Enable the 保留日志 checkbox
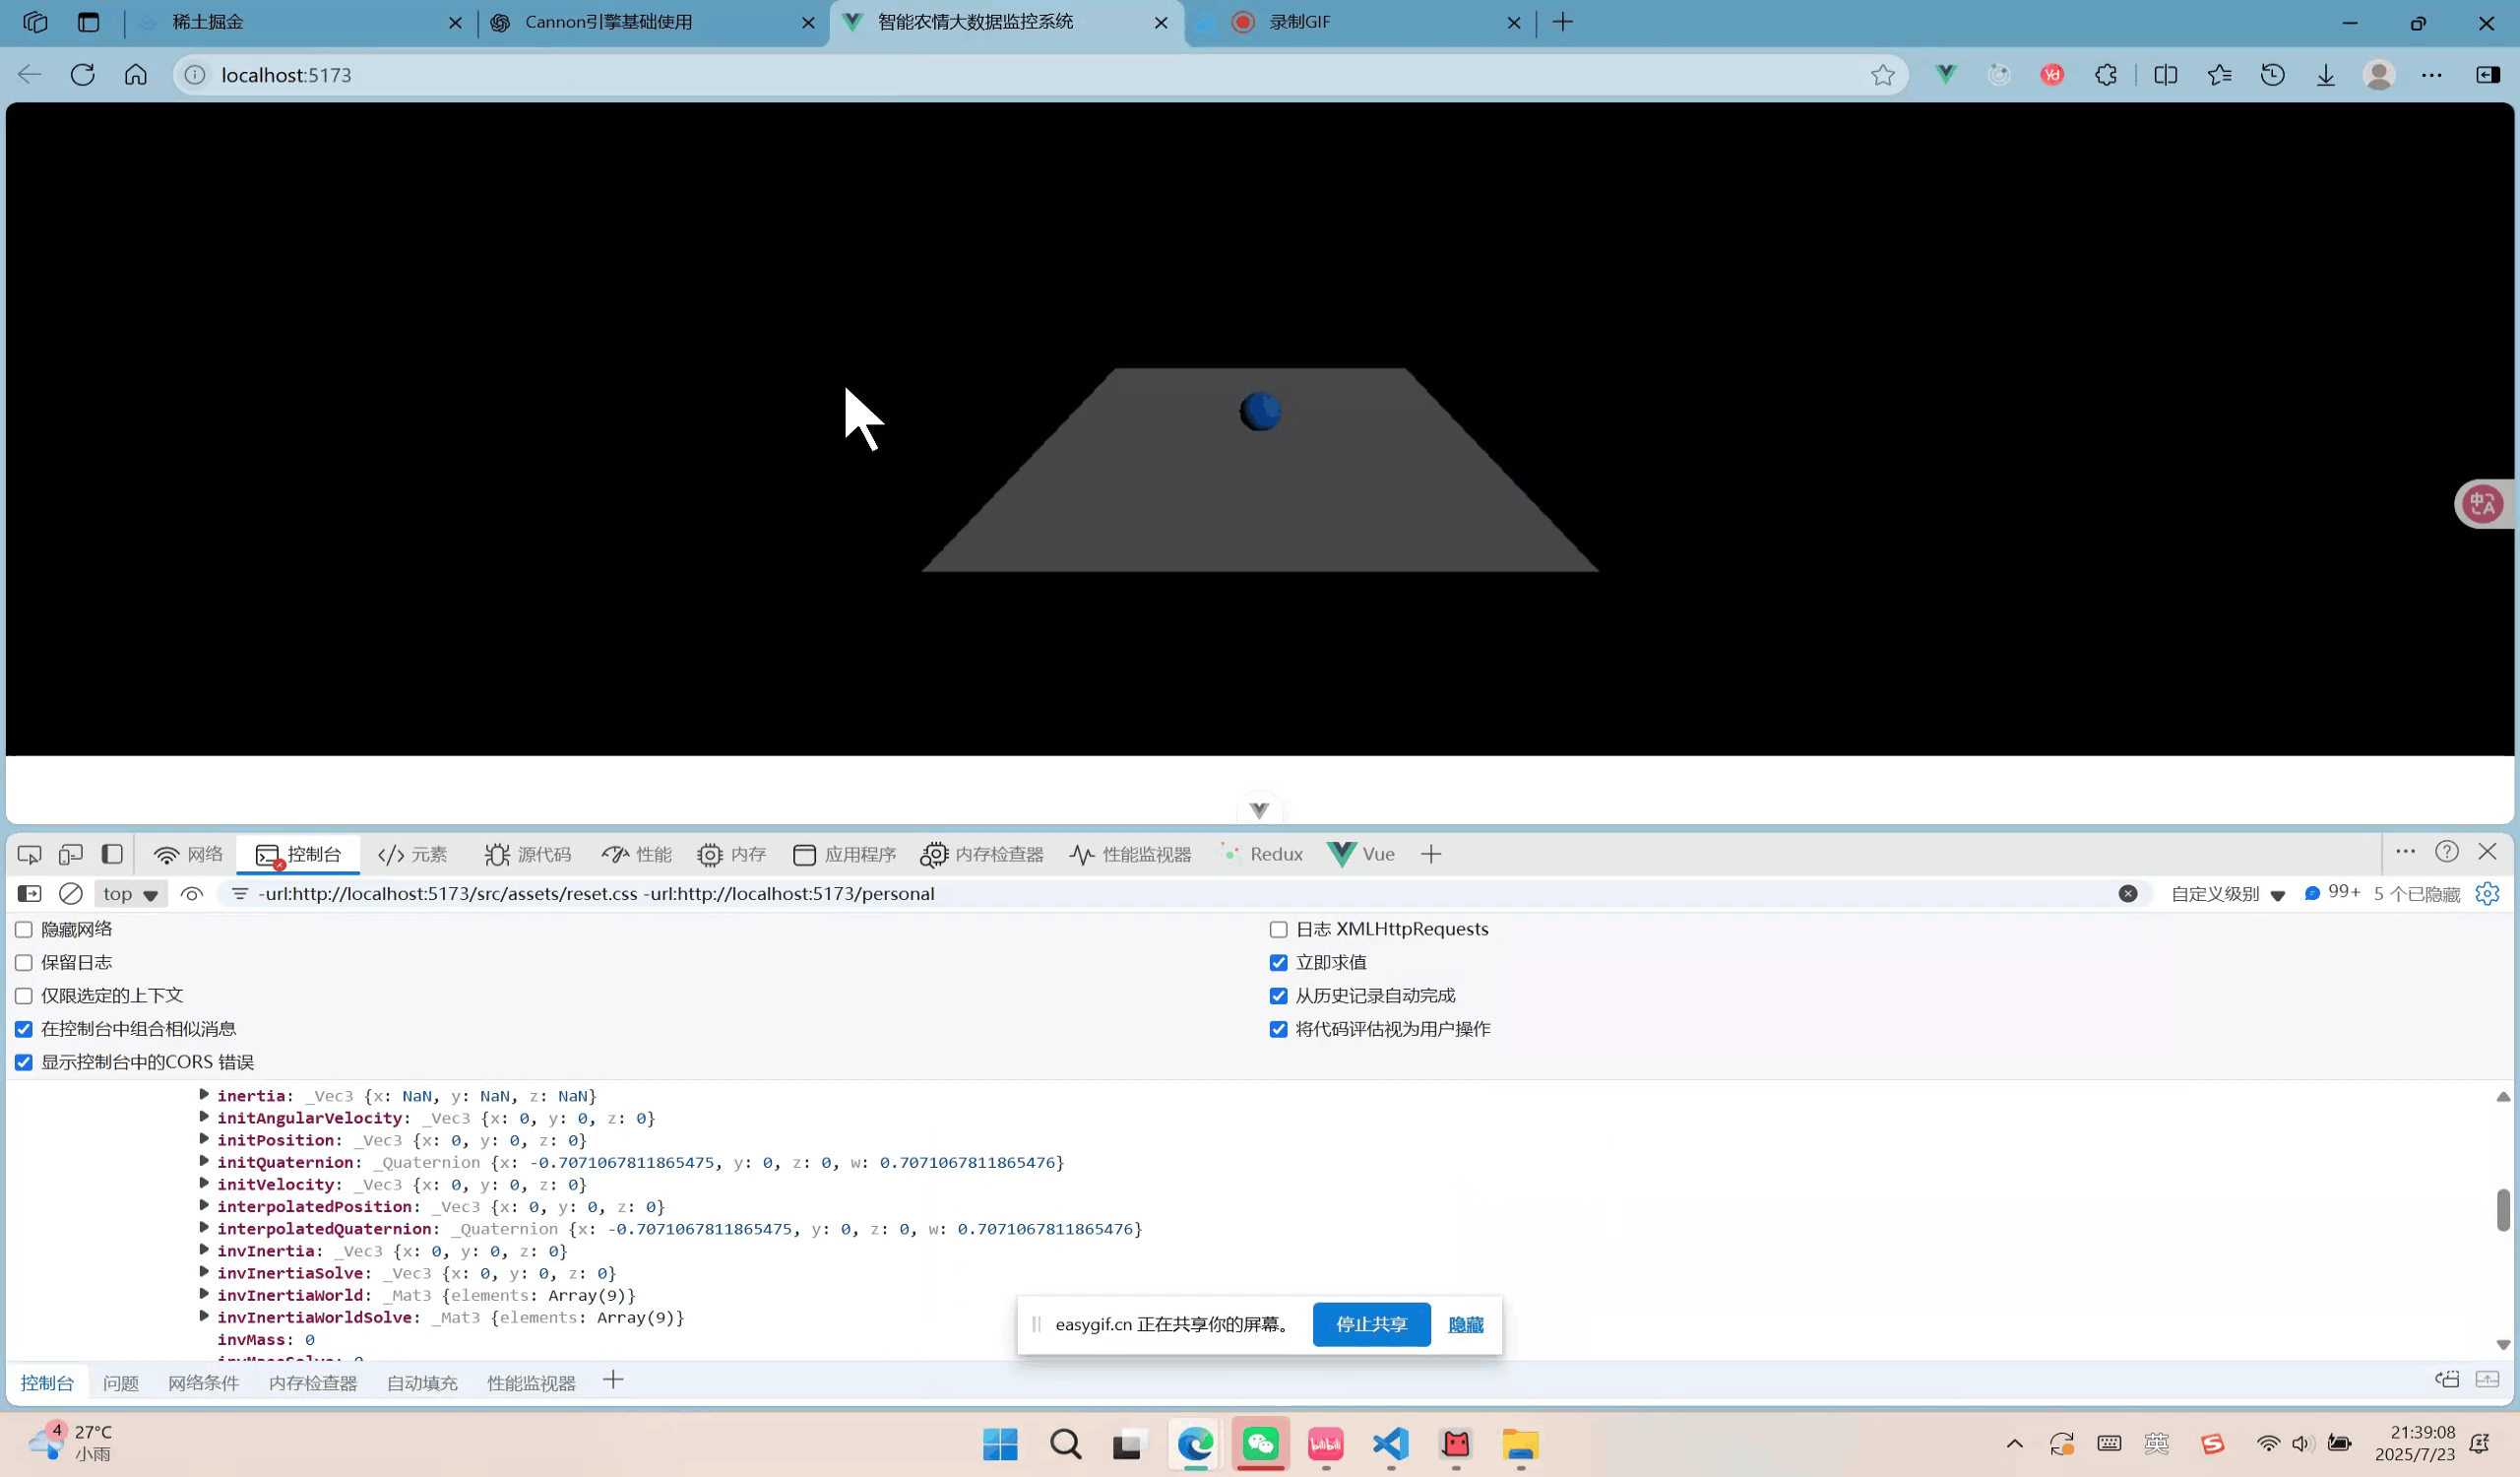 [x=24, y=962]
